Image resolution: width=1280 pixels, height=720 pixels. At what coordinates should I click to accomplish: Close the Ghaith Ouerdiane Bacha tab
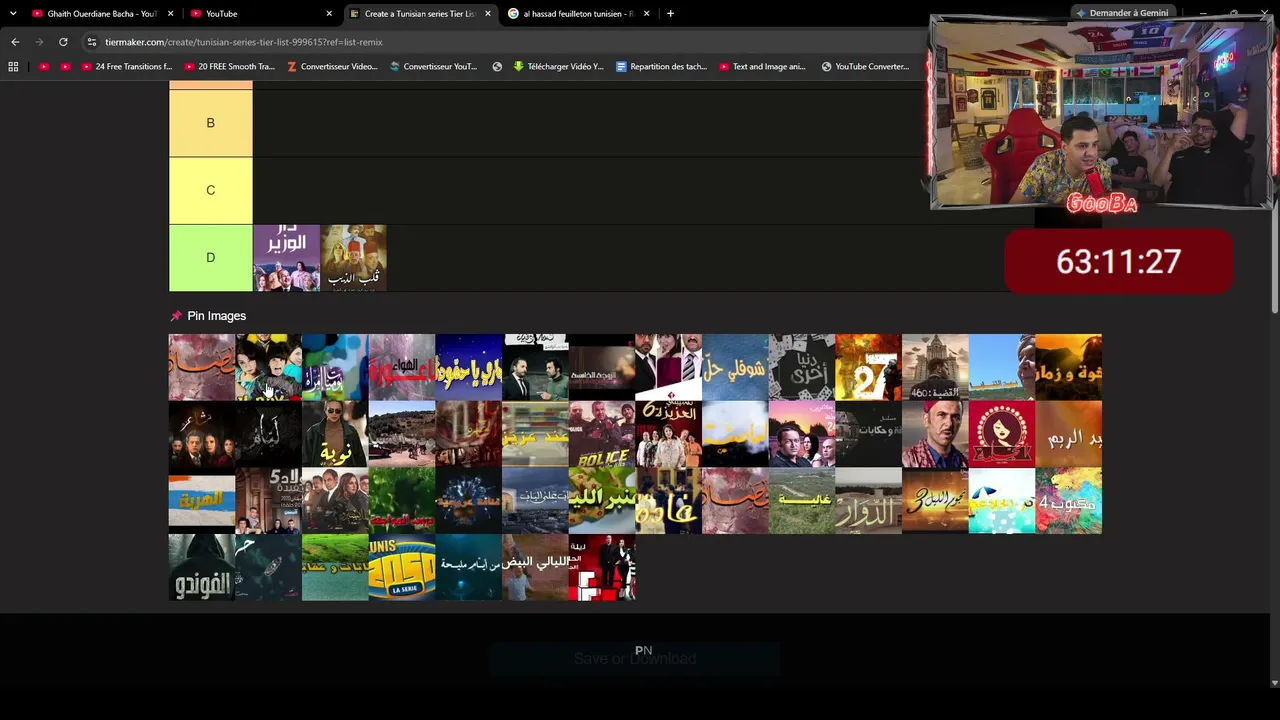coord(171,14)
